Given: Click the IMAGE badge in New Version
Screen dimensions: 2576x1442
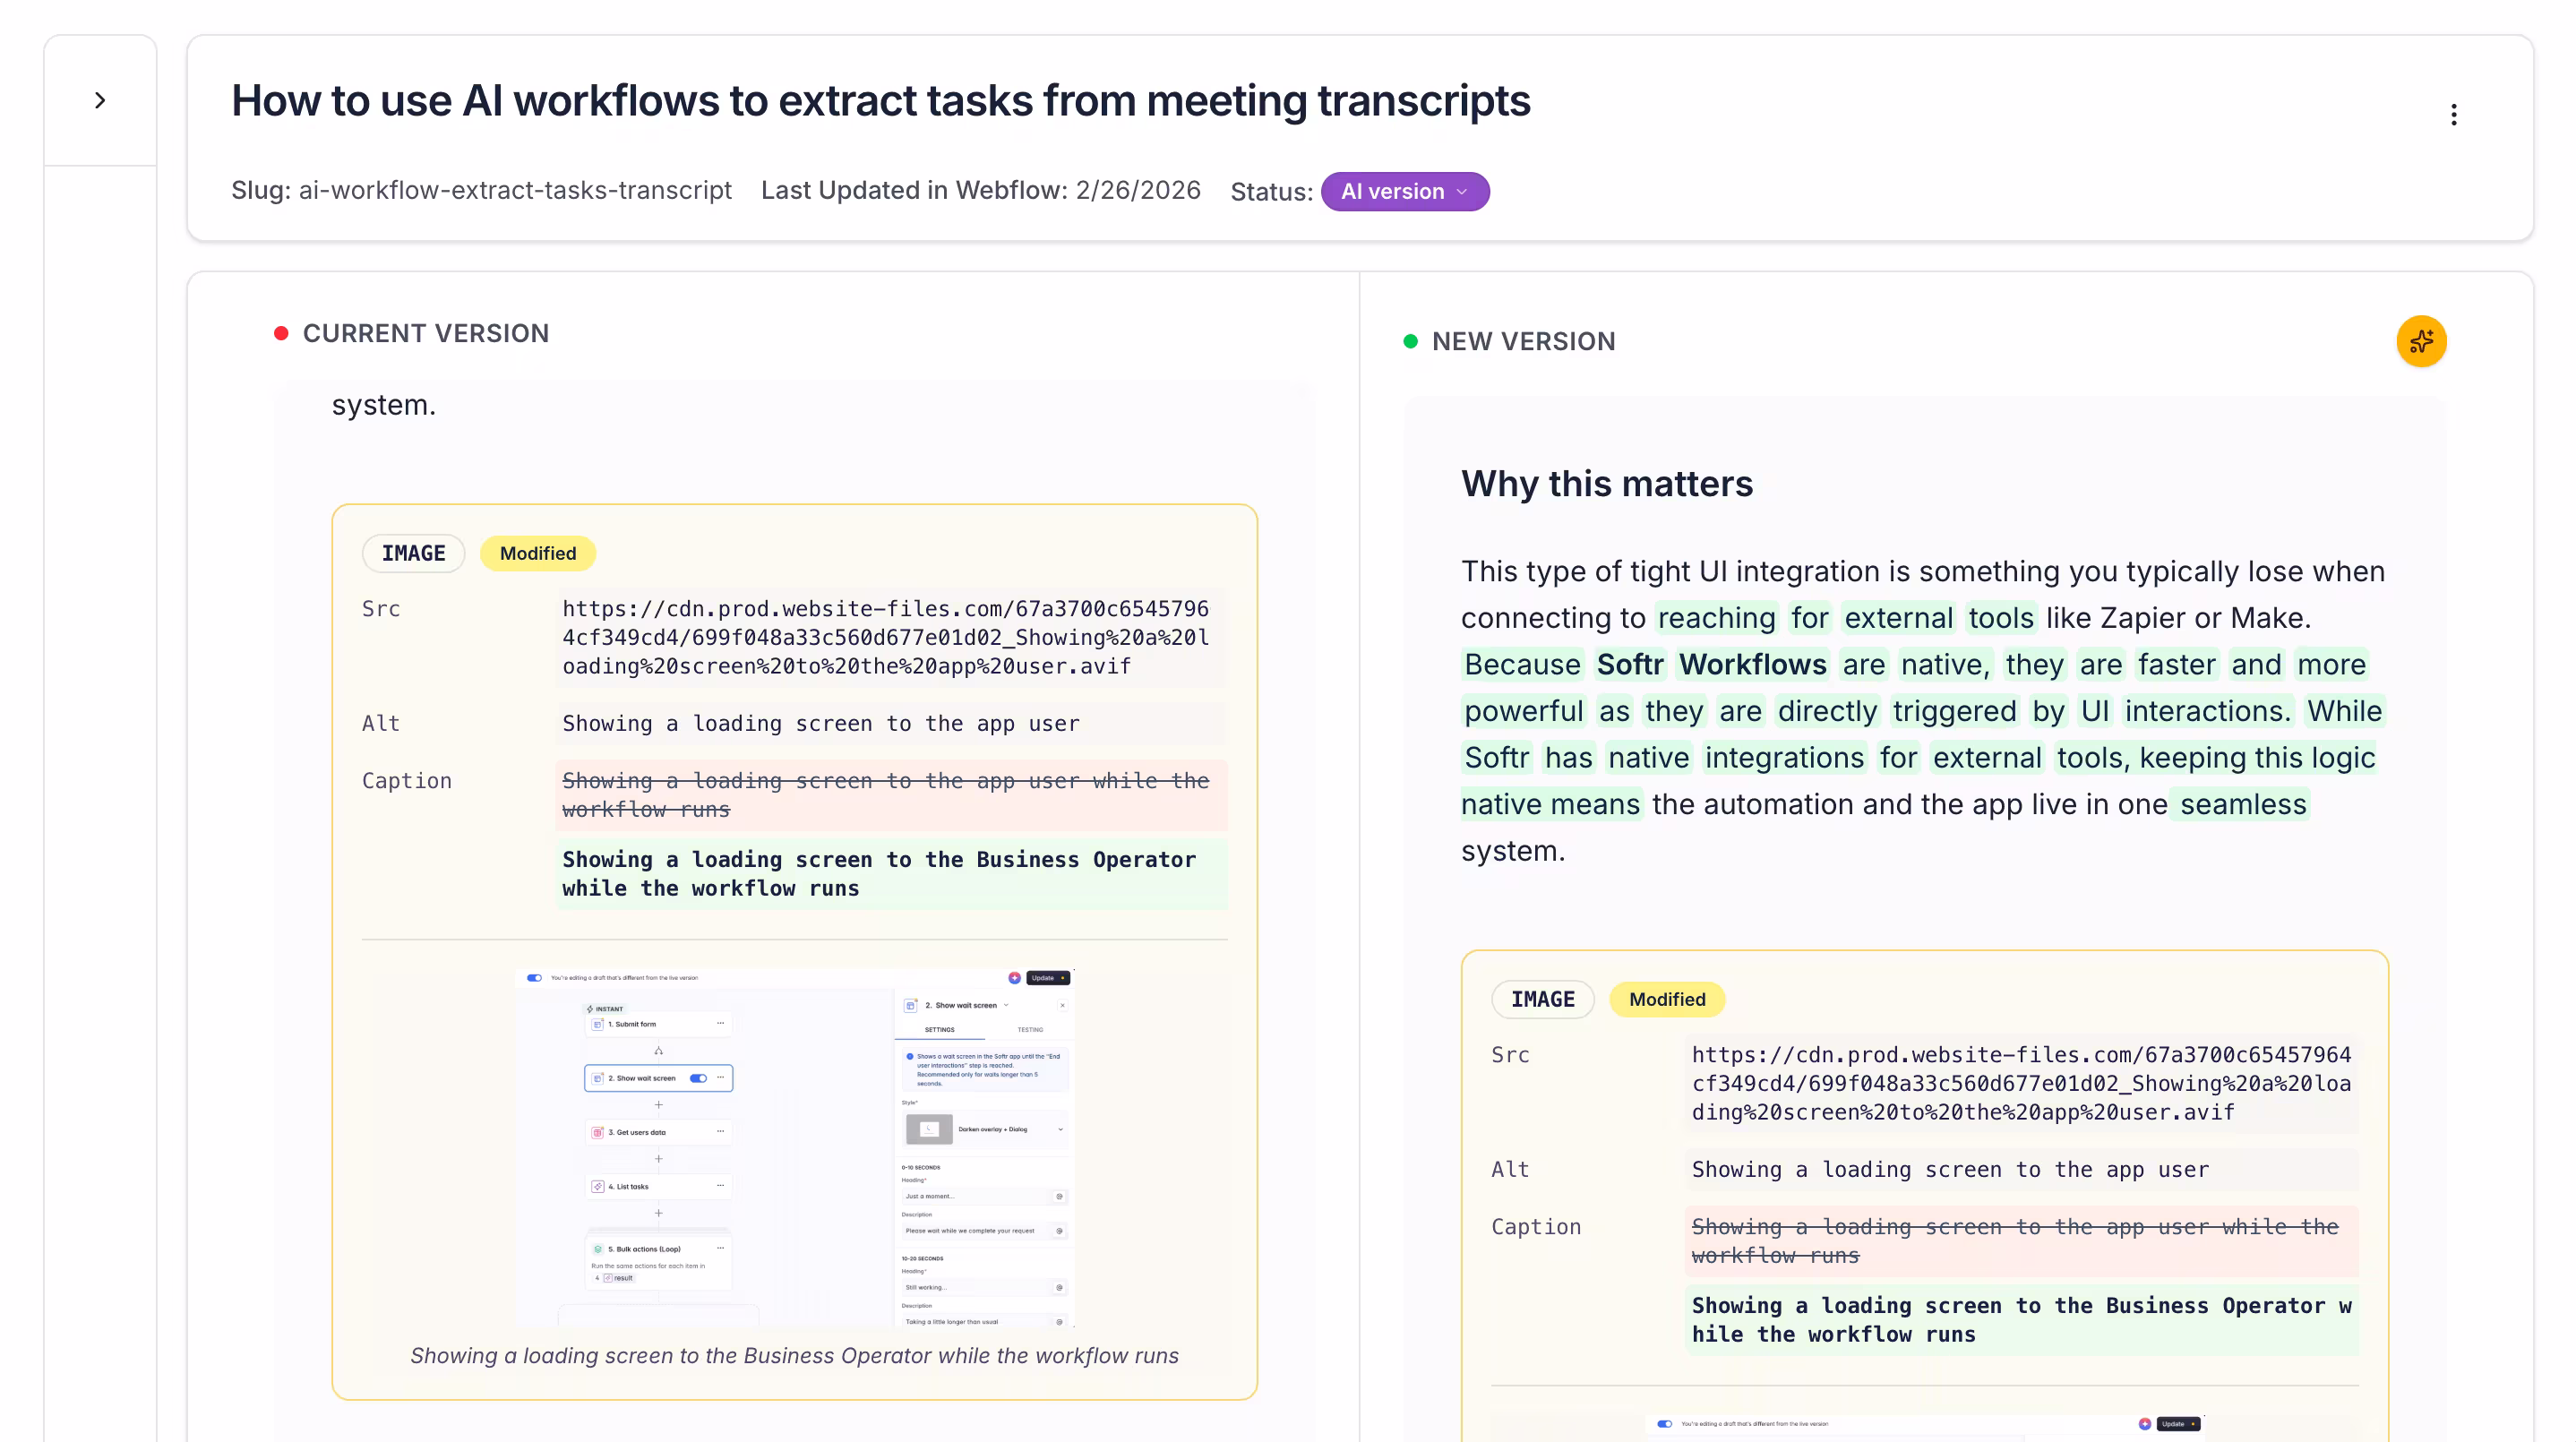Looking at the screenshot, I should click(x=1542, y=999).
